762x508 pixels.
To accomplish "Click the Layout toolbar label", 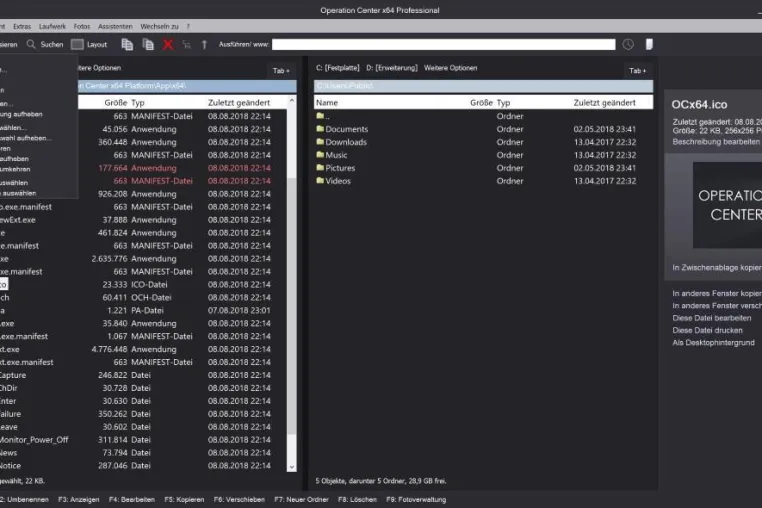I will [x=97, y=44].
